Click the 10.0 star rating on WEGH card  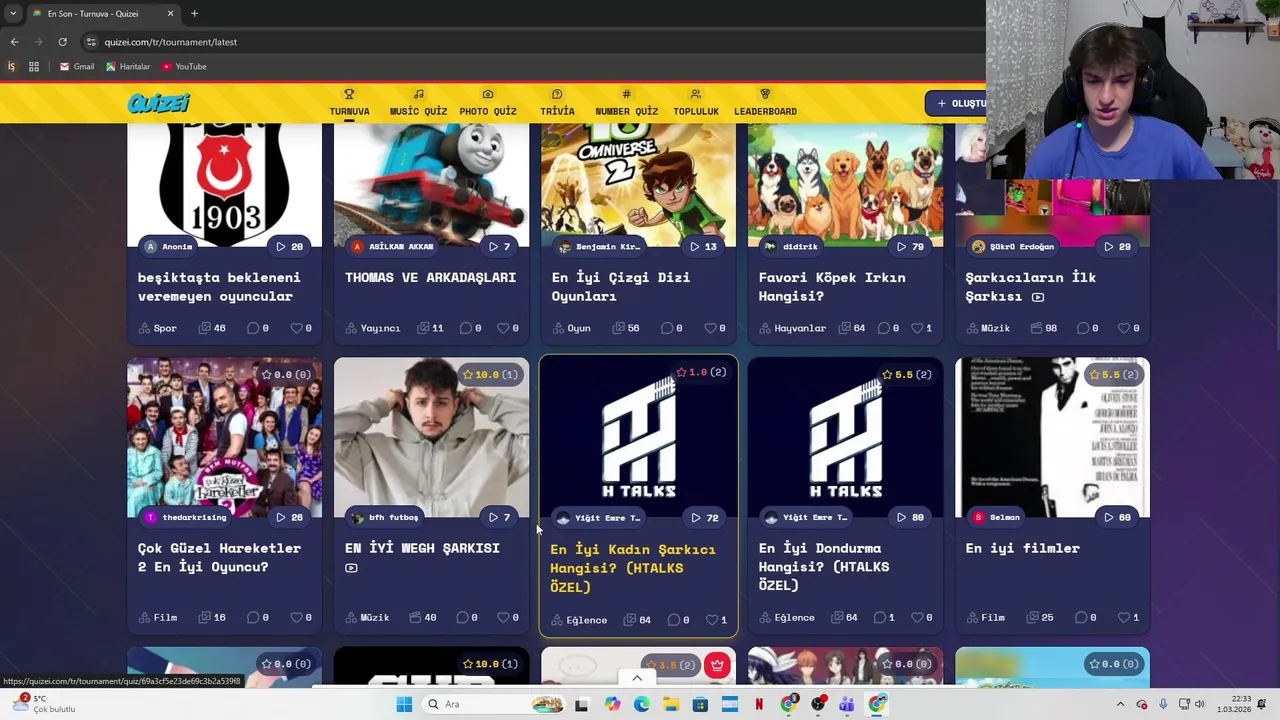click(x=490, y=375)
